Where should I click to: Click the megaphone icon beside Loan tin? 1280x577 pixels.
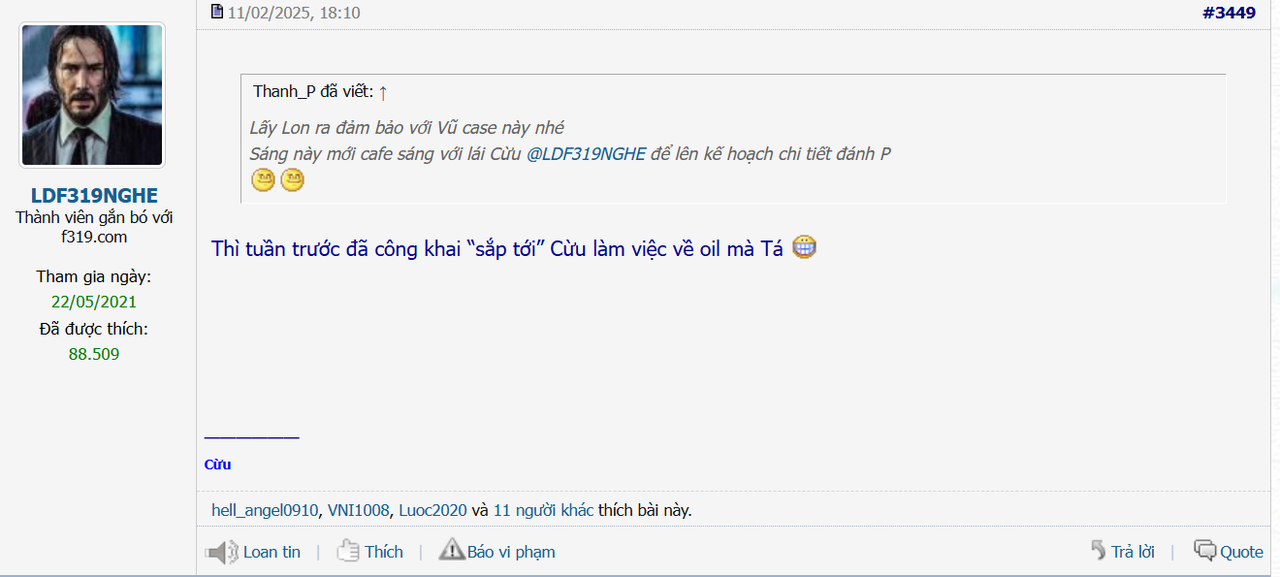click(221, 552)
